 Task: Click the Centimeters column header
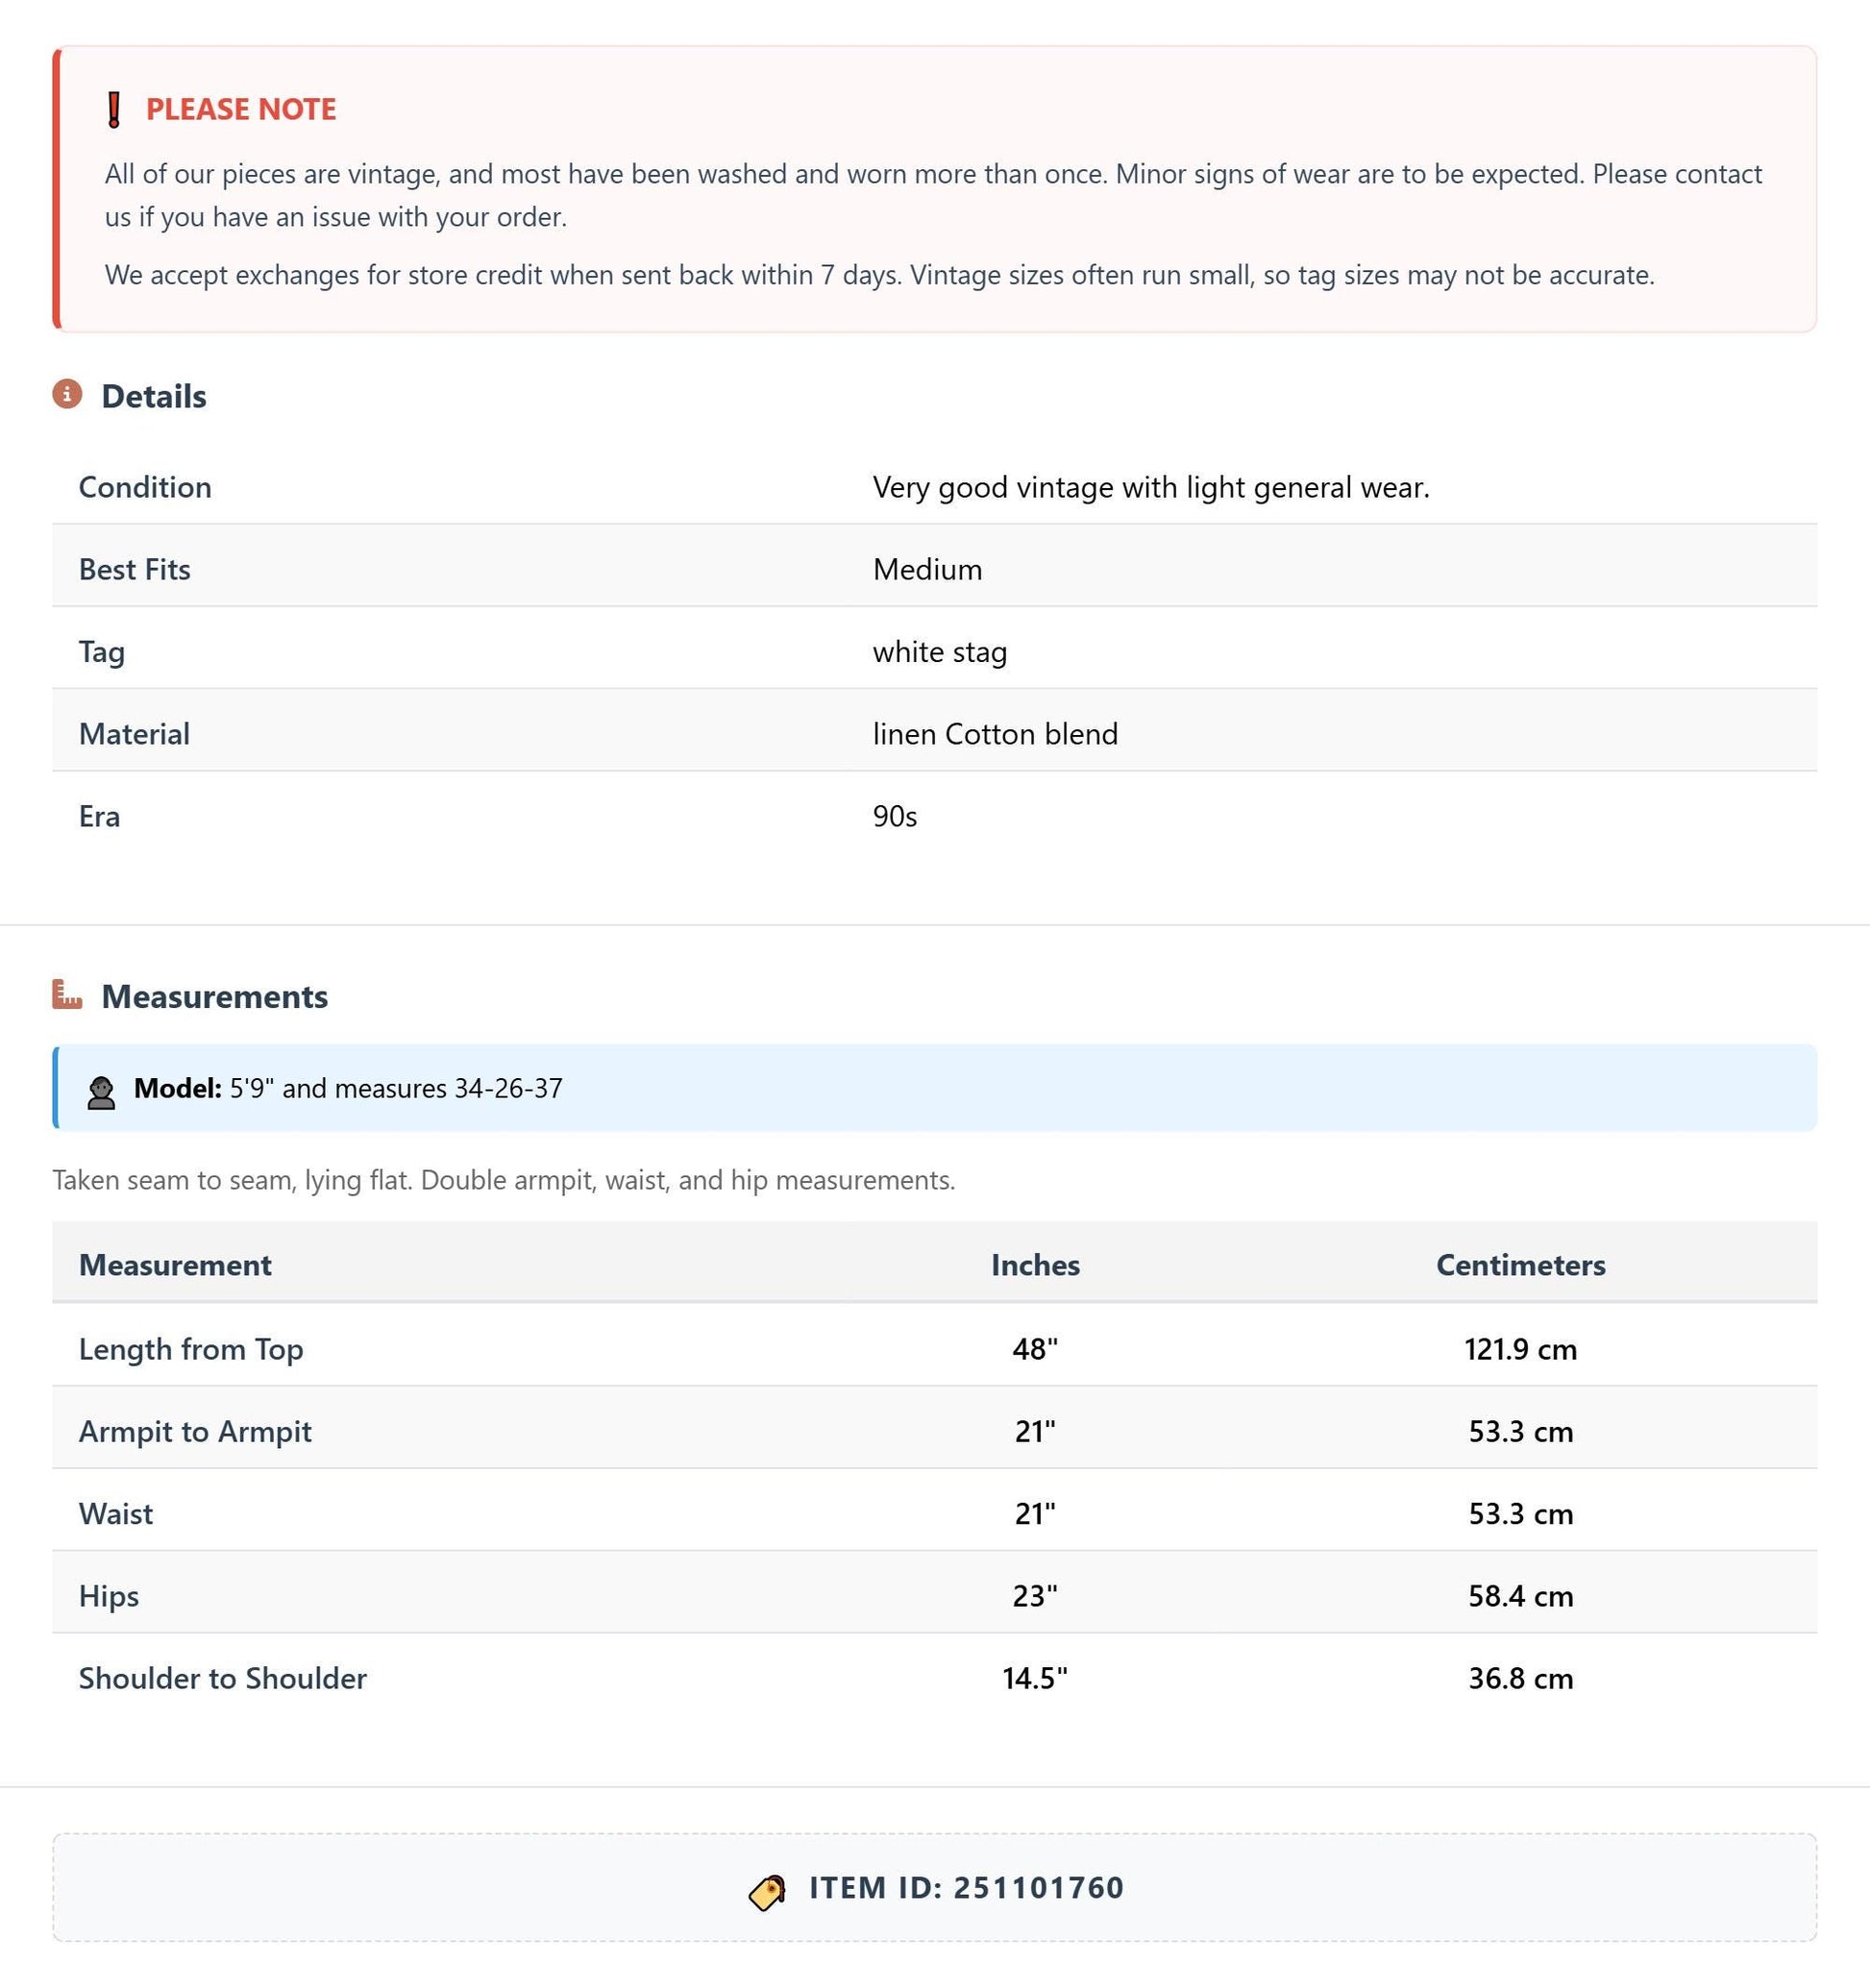[x=1520, y=1265]
